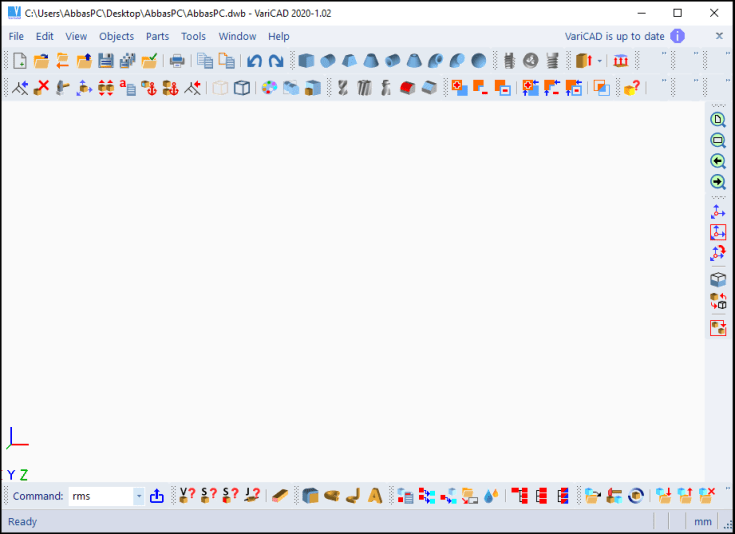Toggle the red-framed view axes icon

click(x=718, y=232)
